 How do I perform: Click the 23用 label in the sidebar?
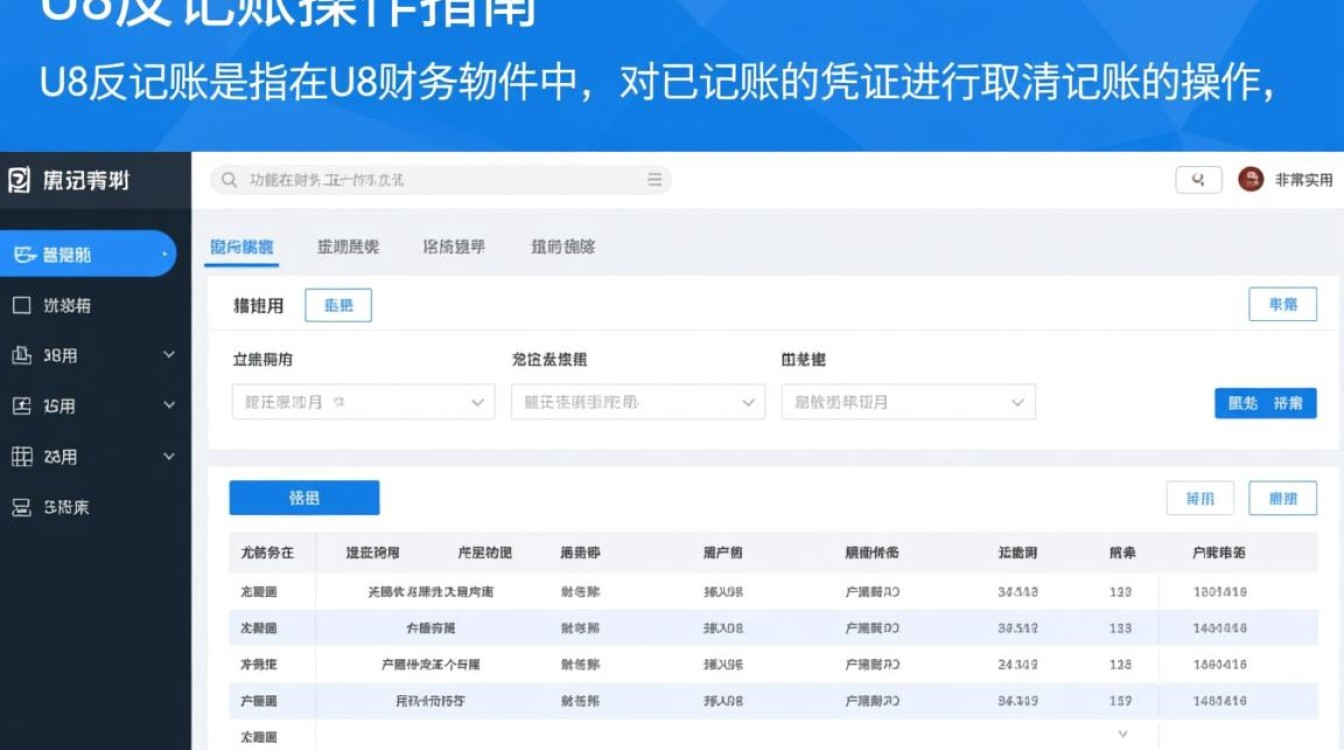click(x=60, y=457)
